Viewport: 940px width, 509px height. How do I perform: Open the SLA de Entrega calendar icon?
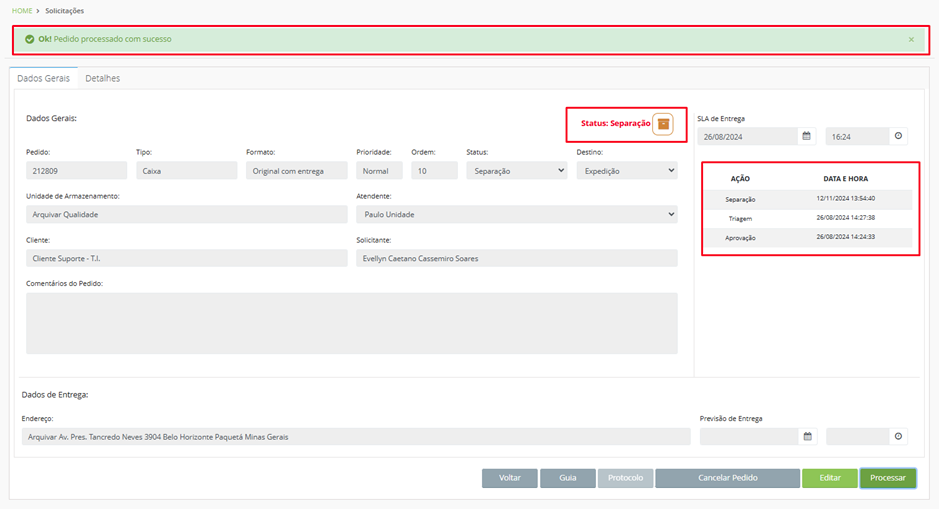tap(806, 136)
